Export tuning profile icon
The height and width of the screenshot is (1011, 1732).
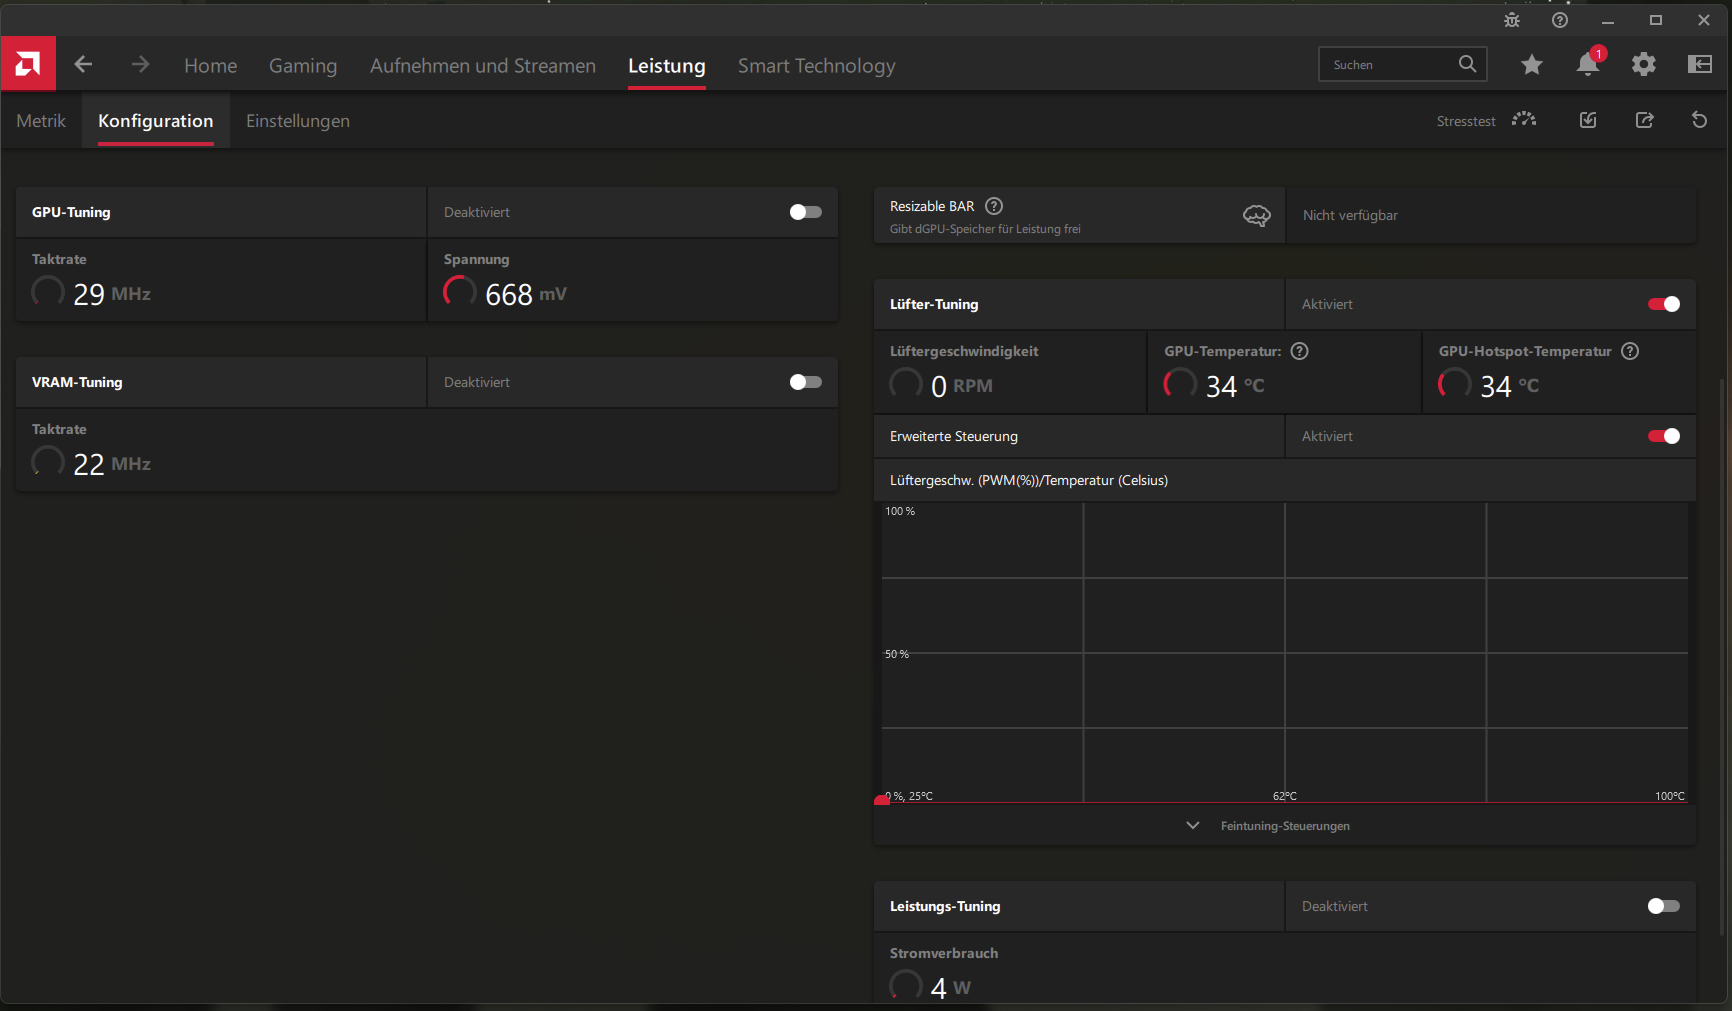(1644, 120)
